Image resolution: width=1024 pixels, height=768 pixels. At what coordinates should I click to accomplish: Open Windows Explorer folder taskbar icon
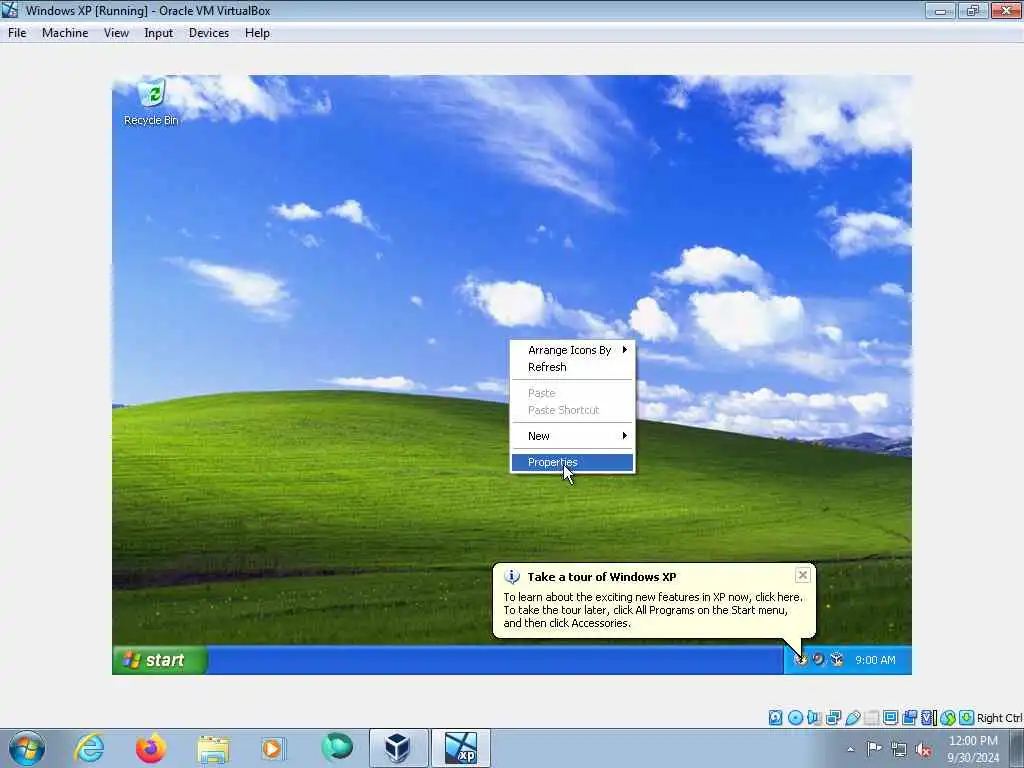coord(213,748)
